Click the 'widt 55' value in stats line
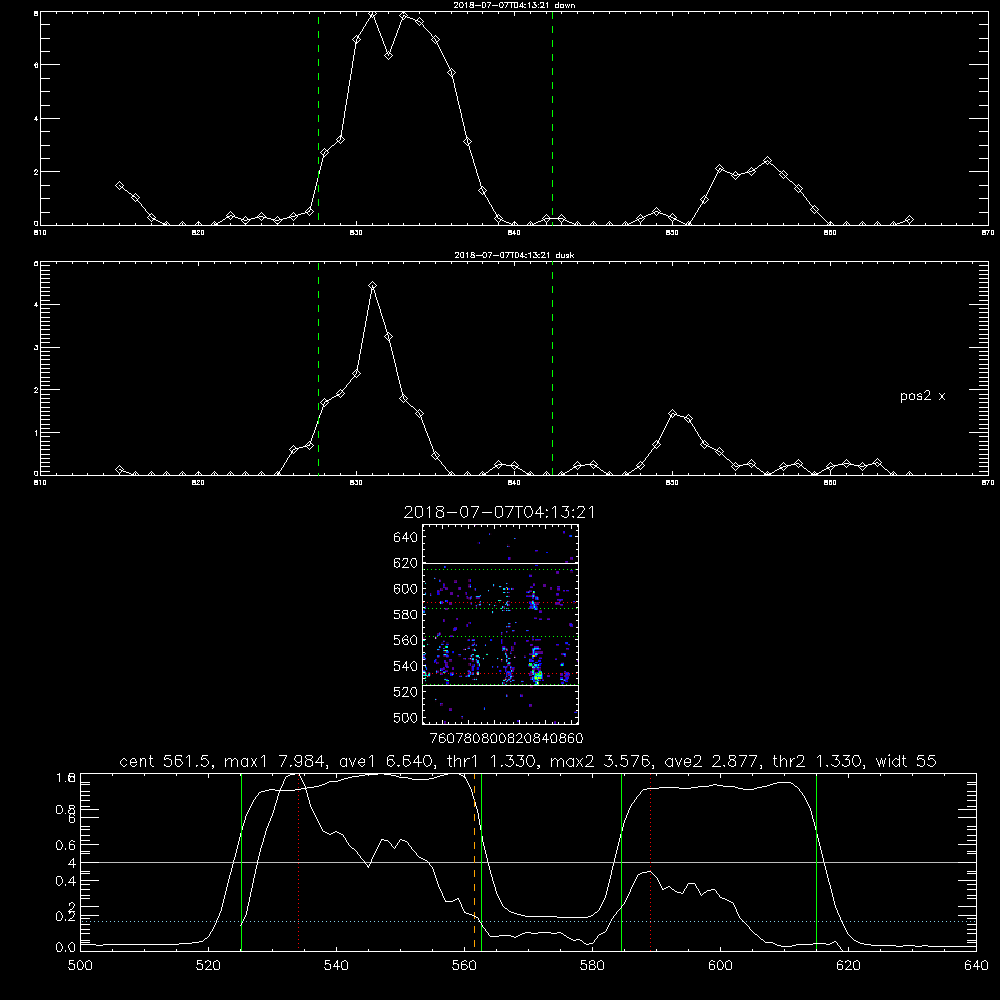 906,761
